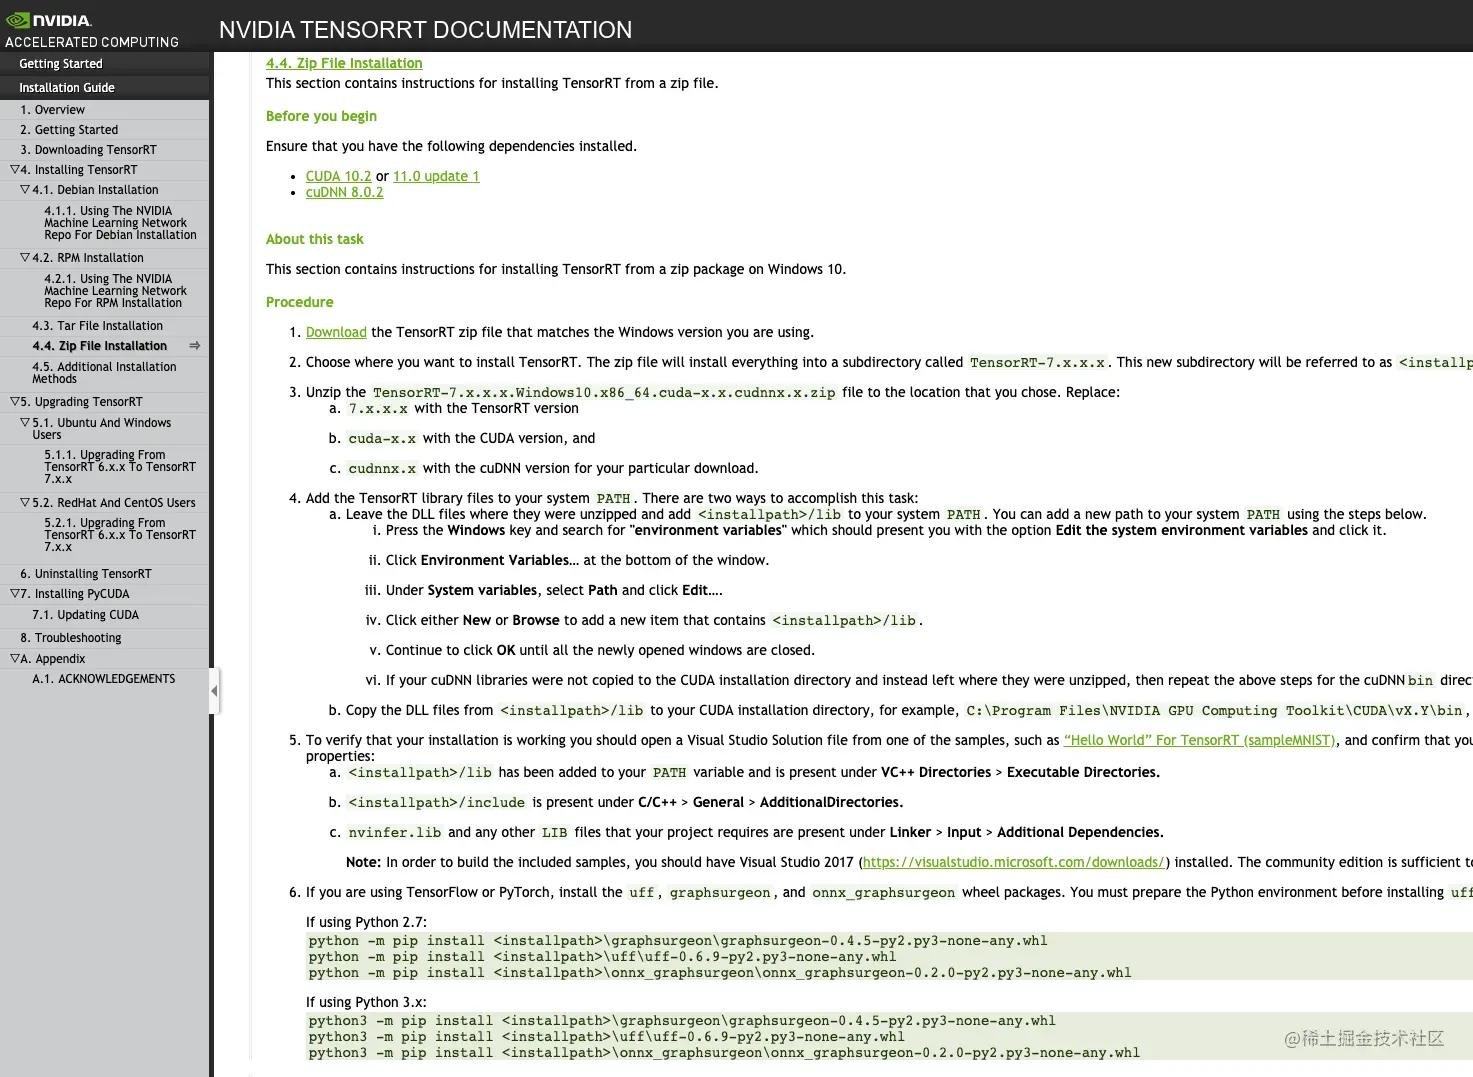Click the Procedure heading
The width and height of the screenshot is (1473, 1077).
pos(299,302)
